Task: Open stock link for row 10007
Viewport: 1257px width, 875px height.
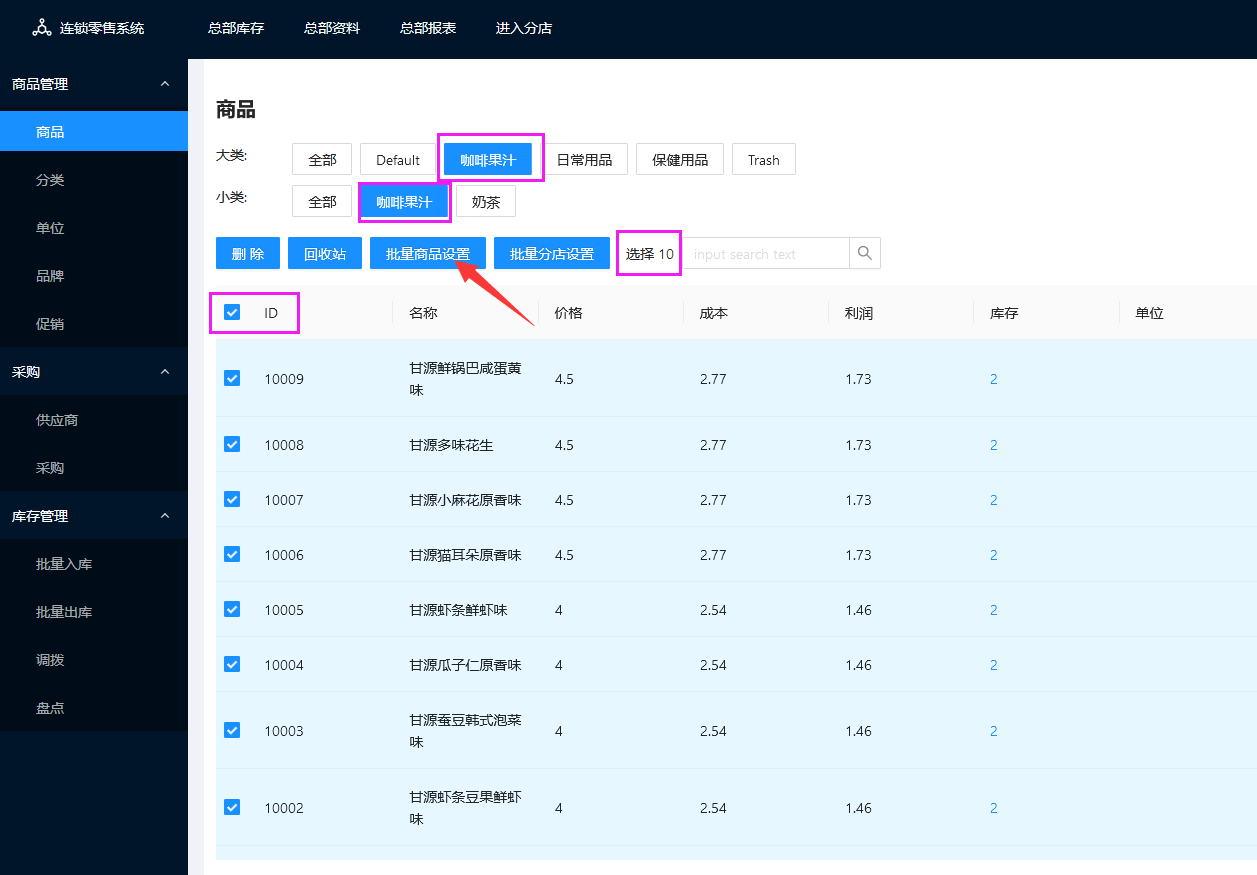Action: coord(994,499)
